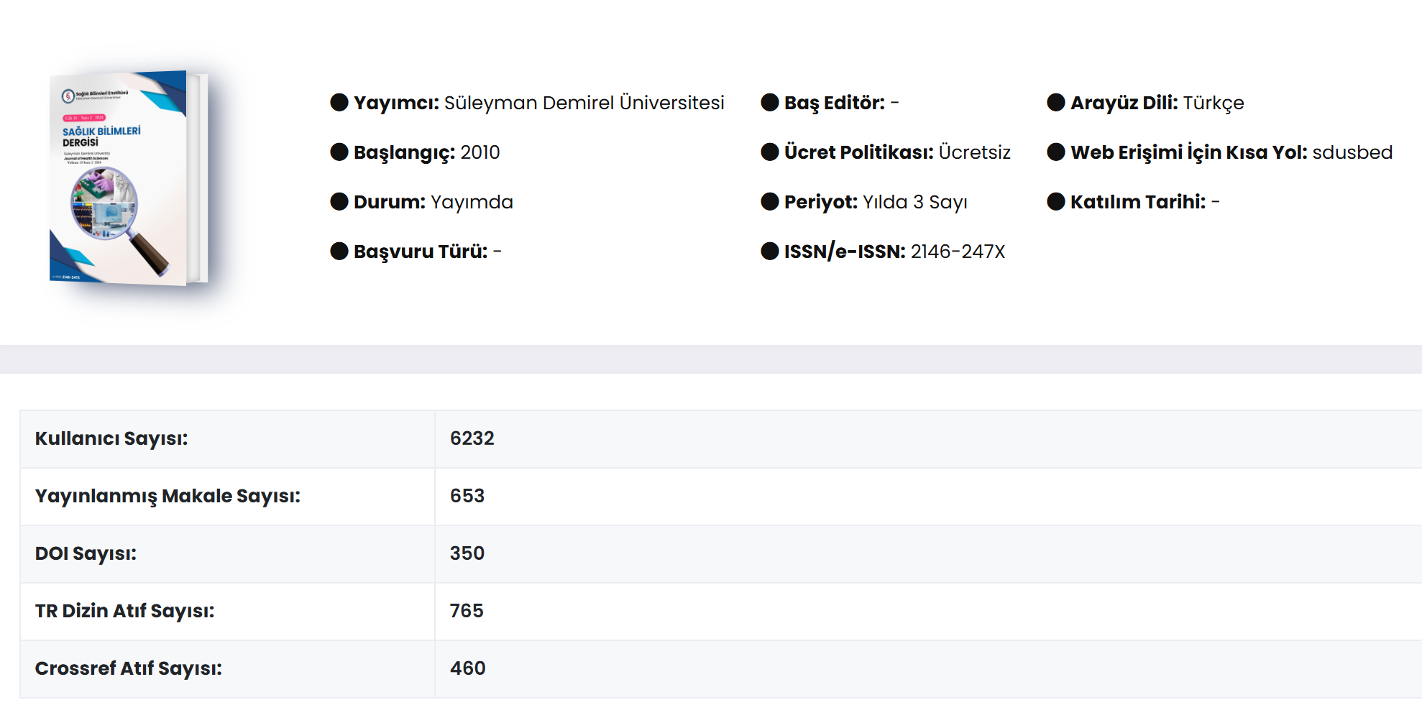Click the bullet icon next to Yayımcı

tap(339, 103)
